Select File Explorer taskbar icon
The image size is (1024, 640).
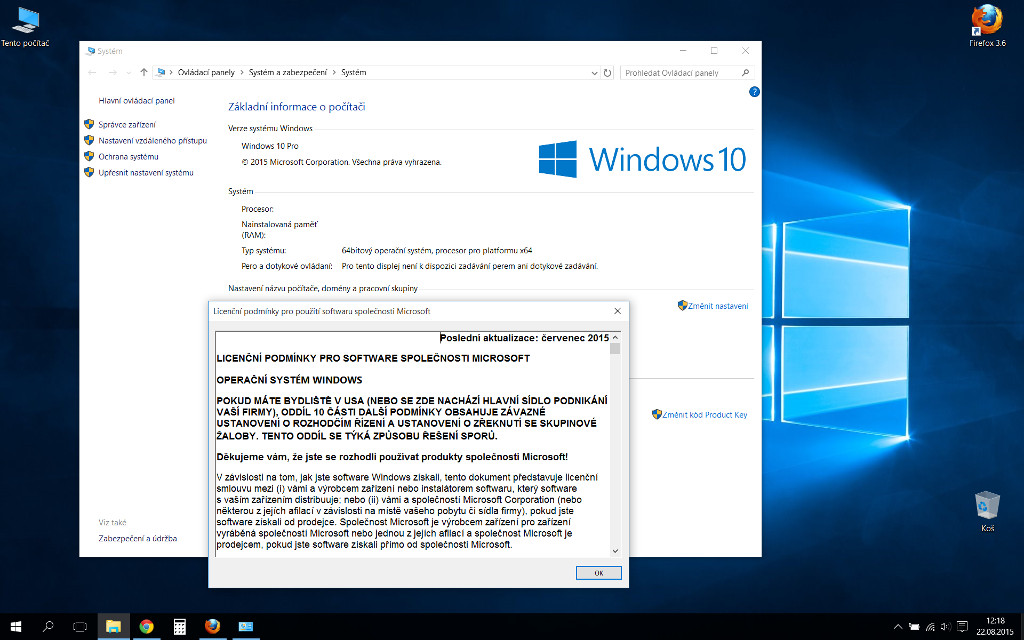click(x=114, y=627)
